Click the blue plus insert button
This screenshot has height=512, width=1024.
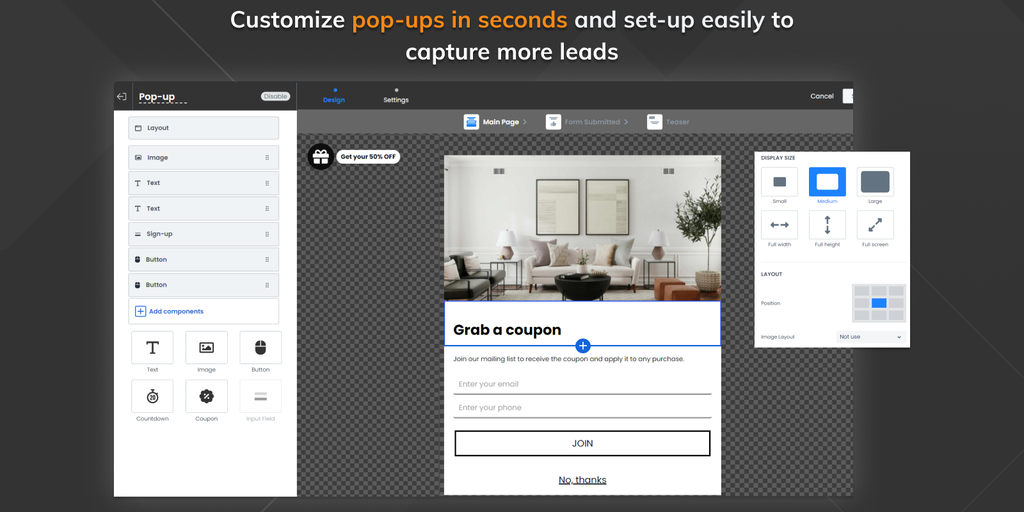pyautogui.click(x=583, y=345)
